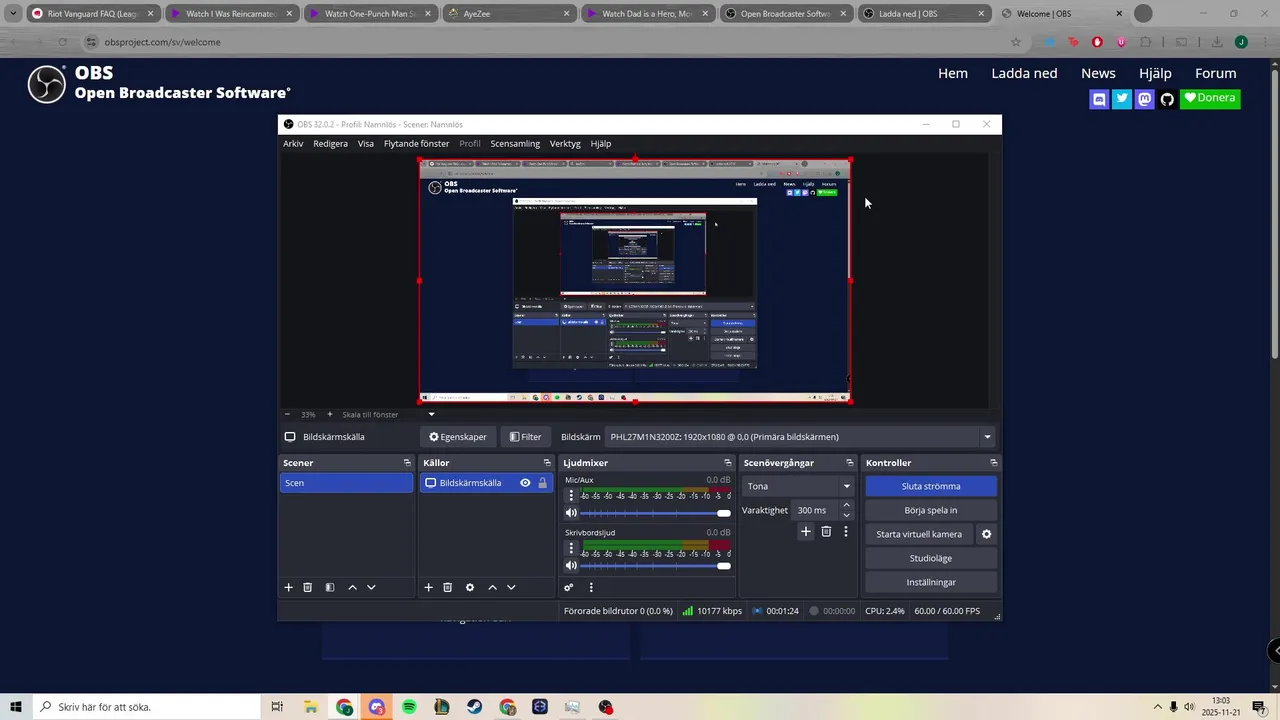The height and width of the screenshot is (720, 1280).
Task: Open Chrome tab search dropdown
Action: [x=13, y=14]
